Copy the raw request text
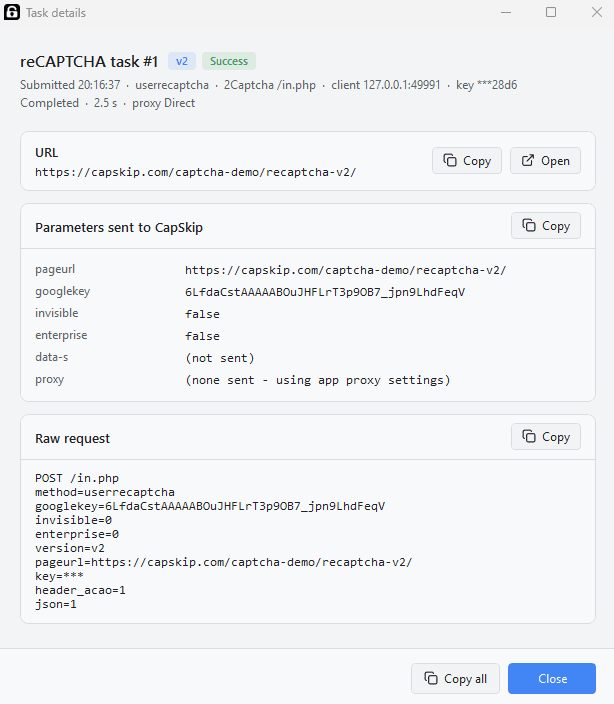The height and width of the screenshot is (704, 614). click(x=546, y=437)
